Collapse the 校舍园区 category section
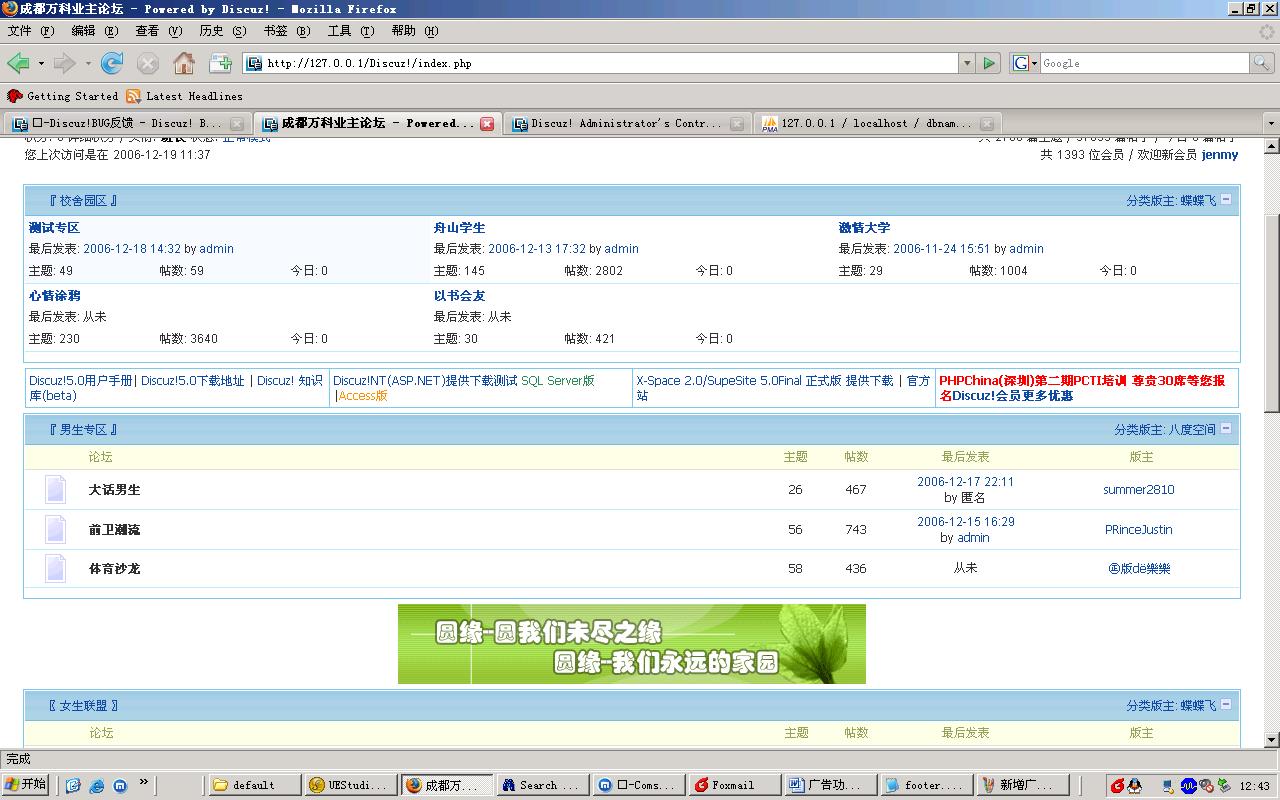Screen dimensions: 1280x800 (x=1226, y=199)
